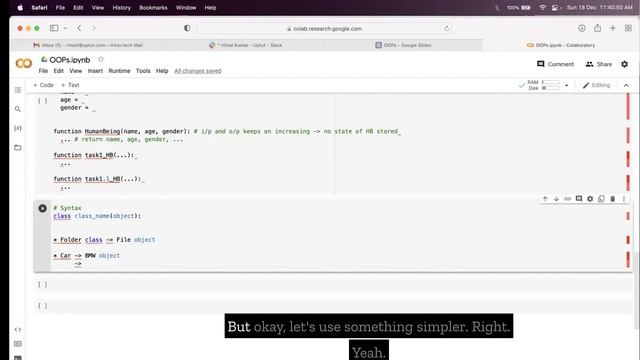Toggle the header visibility chevron
The image size is (640, 360).
626,85
